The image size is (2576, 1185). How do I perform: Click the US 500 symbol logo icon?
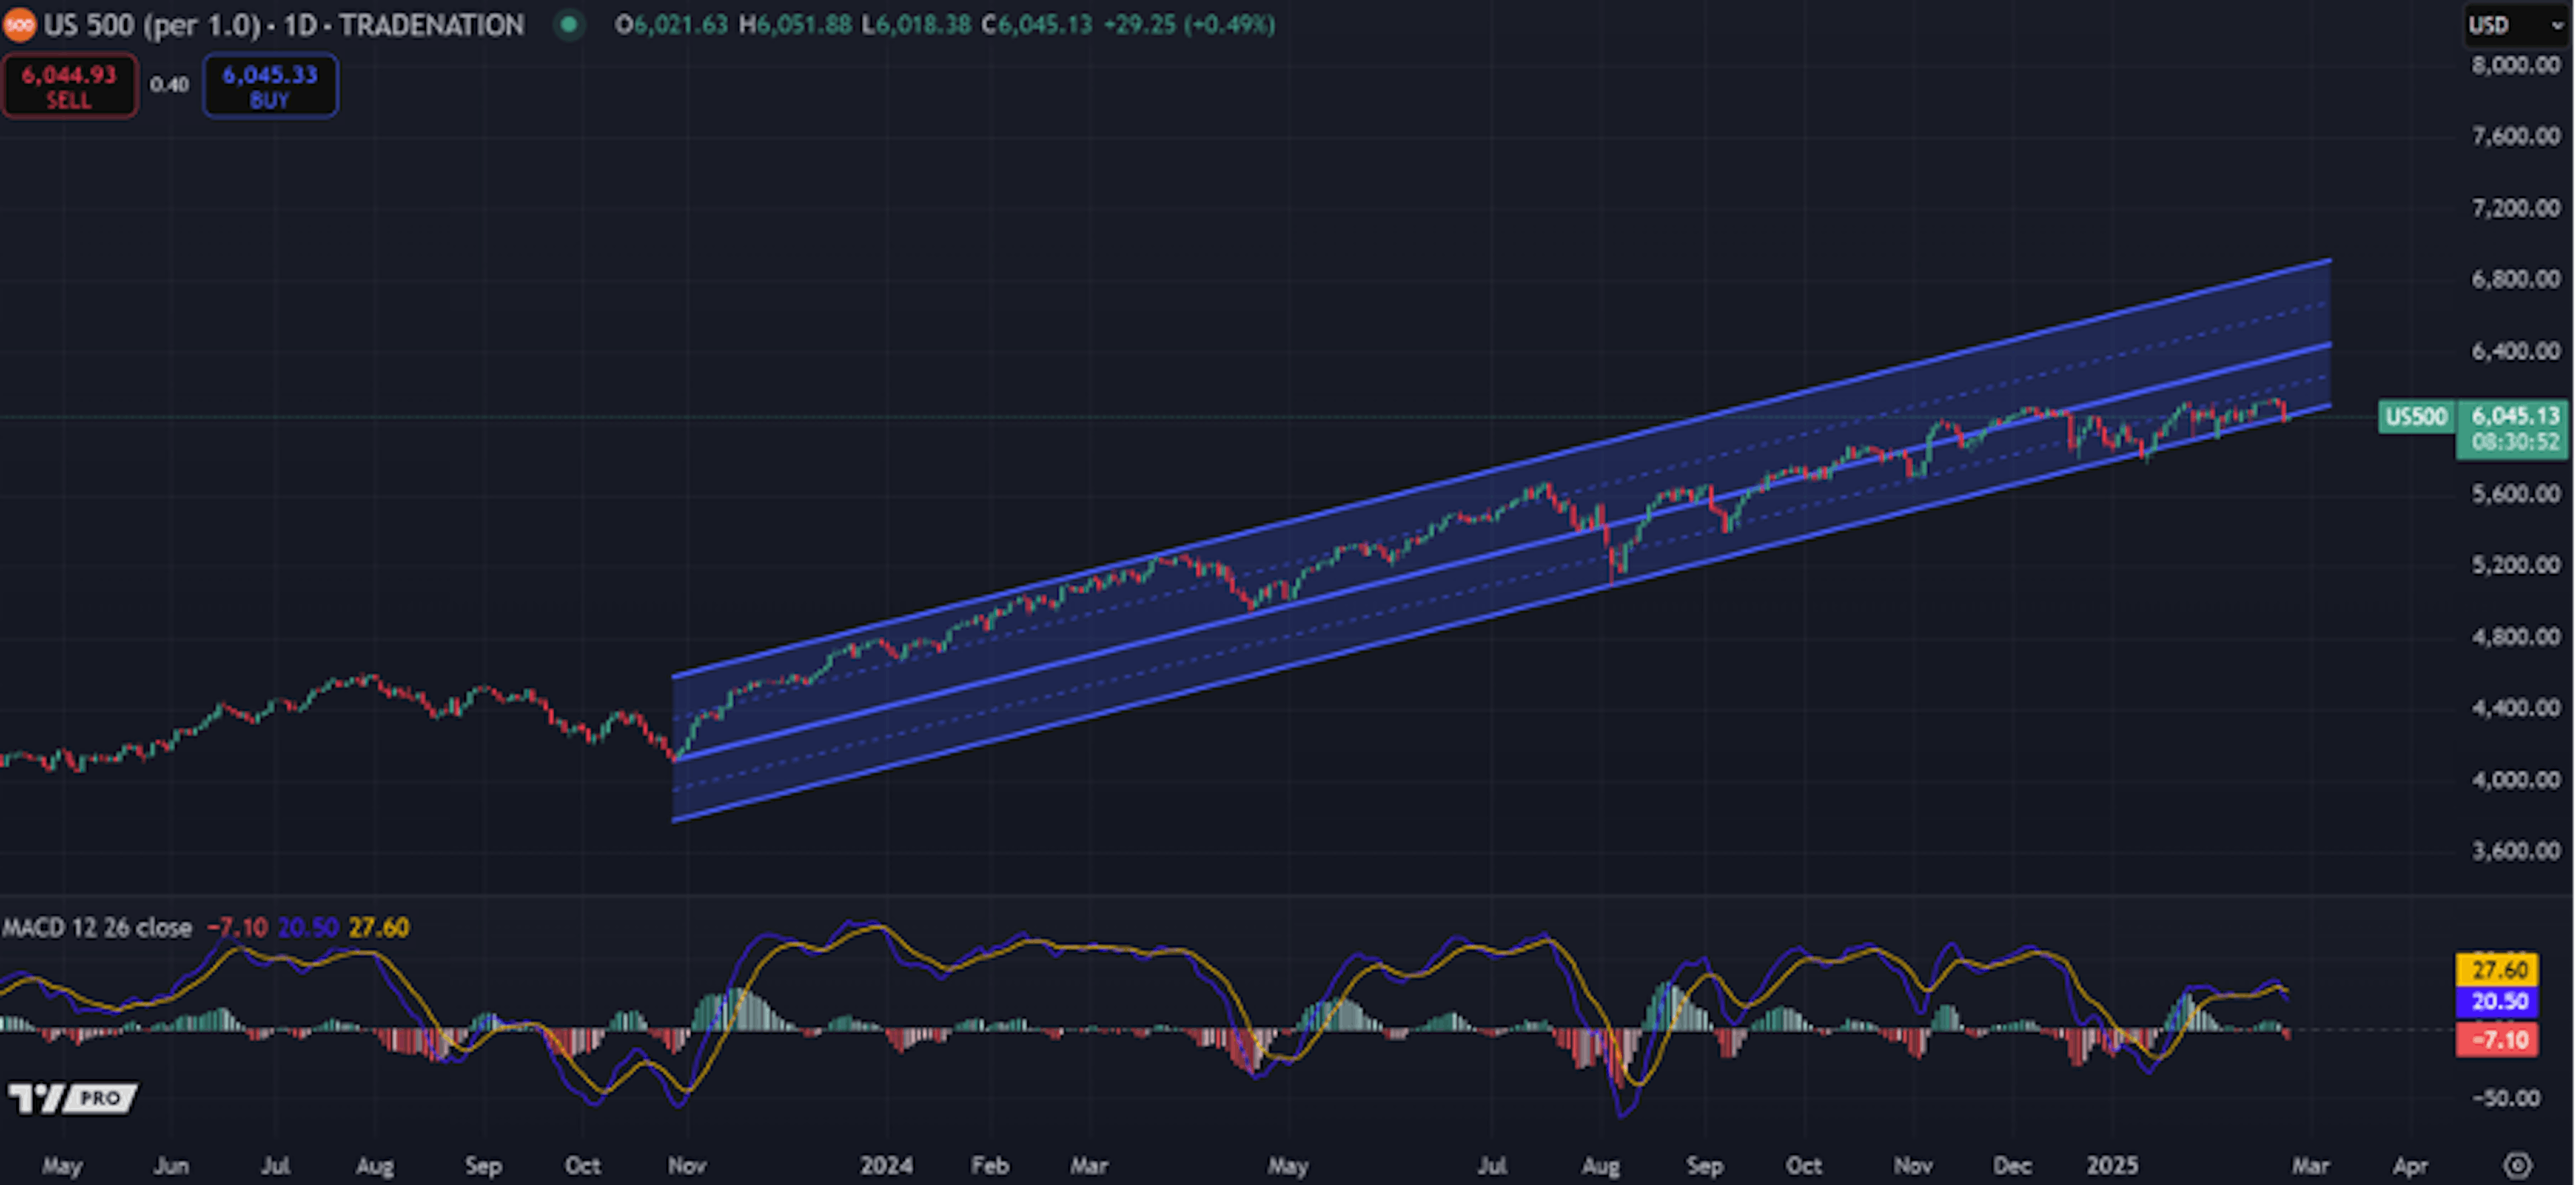(18, 25)
